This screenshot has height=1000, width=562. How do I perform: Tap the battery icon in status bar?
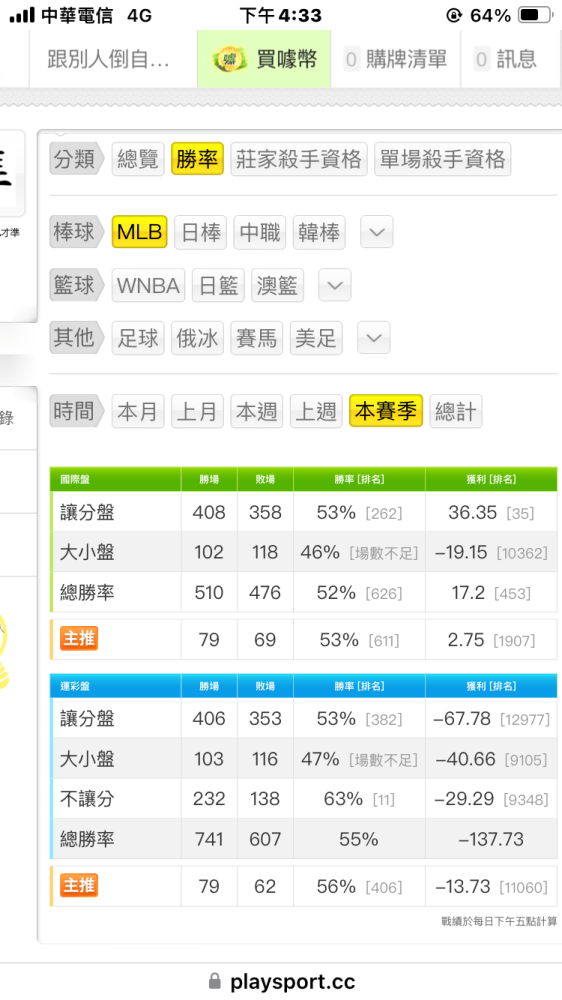pos(535,15)
